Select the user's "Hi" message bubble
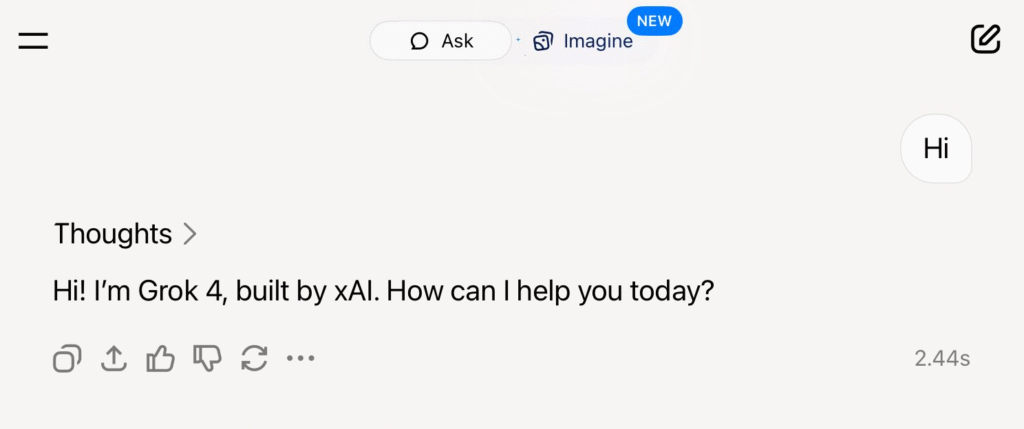Viewport: 1024px width, 429px height. point(936,149)
